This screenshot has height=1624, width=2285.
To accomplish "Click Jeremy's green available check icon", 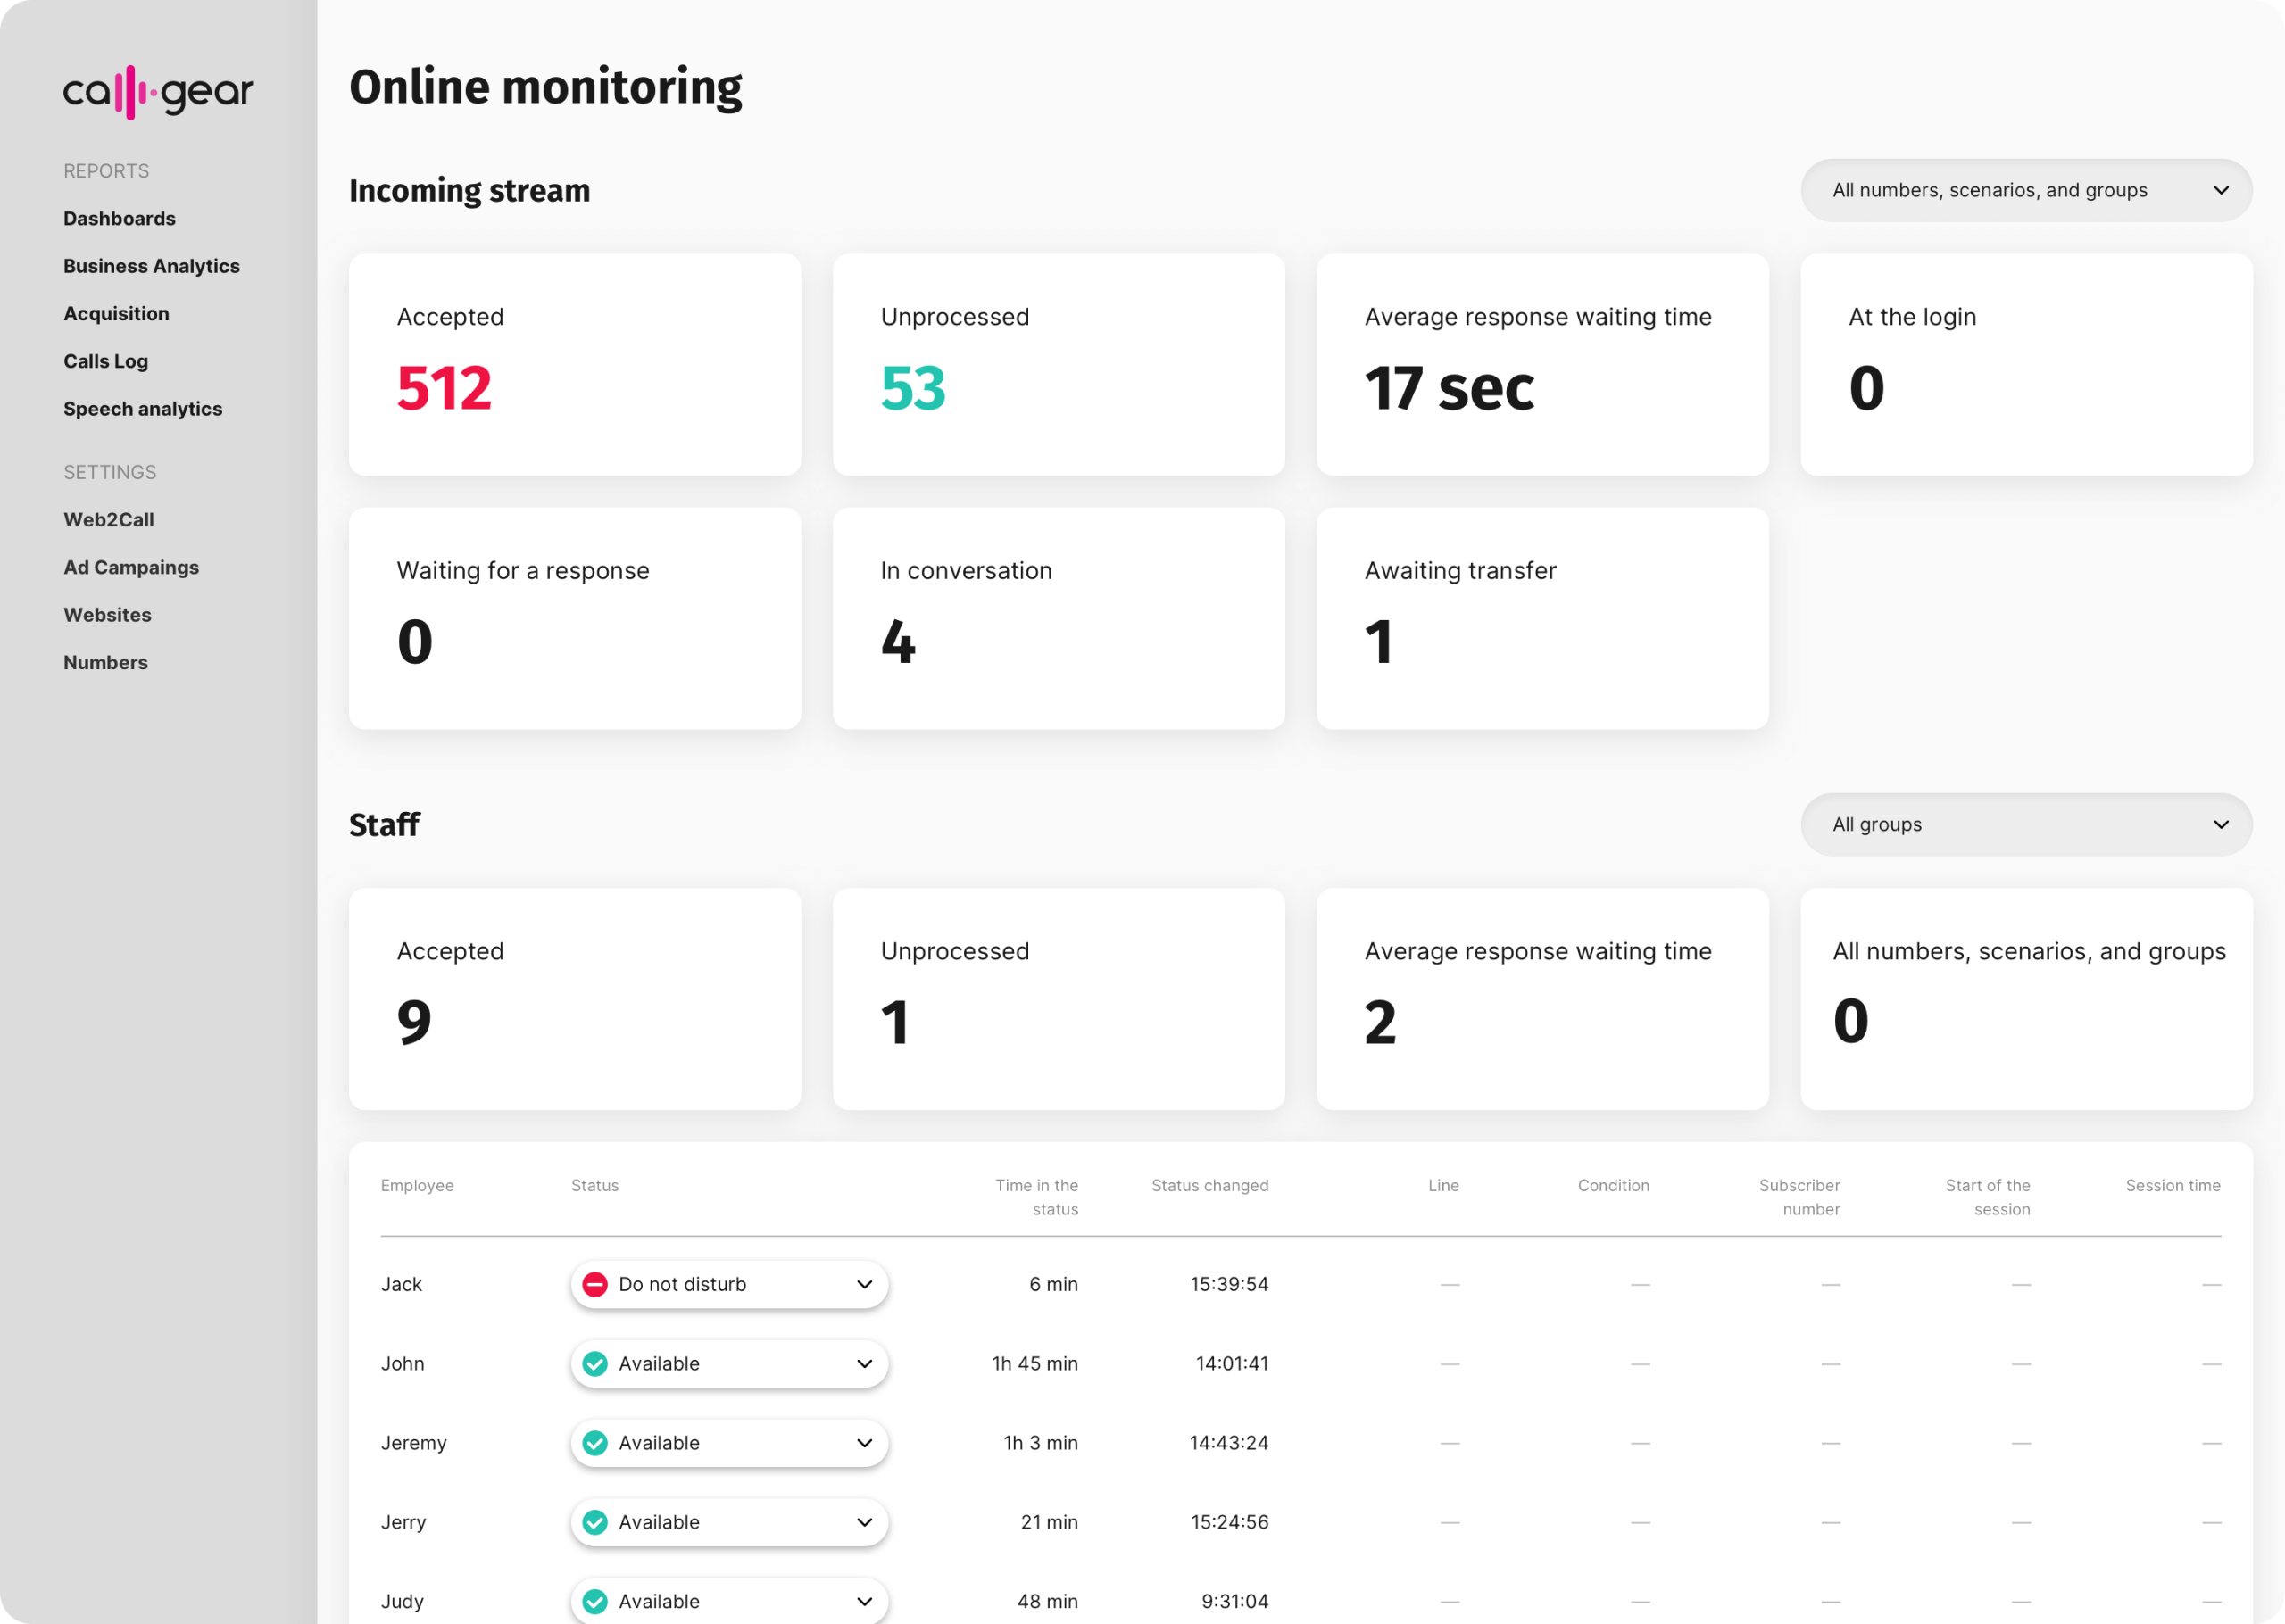I will point(595,1442).
